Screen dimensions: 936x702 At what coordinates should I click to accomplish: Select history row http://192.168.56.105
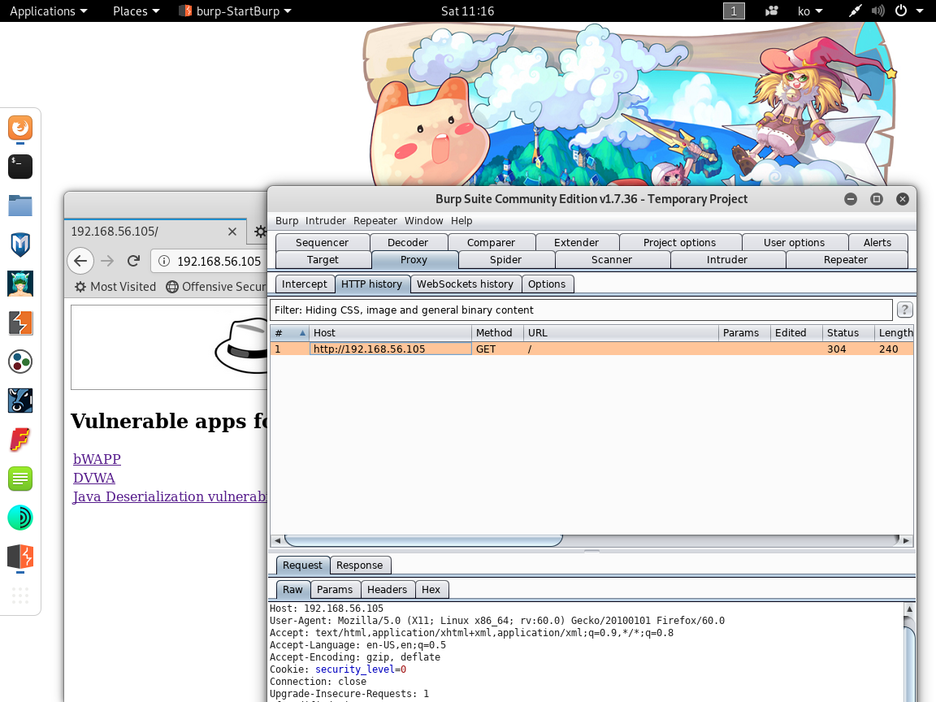click(x=591, y=349)
